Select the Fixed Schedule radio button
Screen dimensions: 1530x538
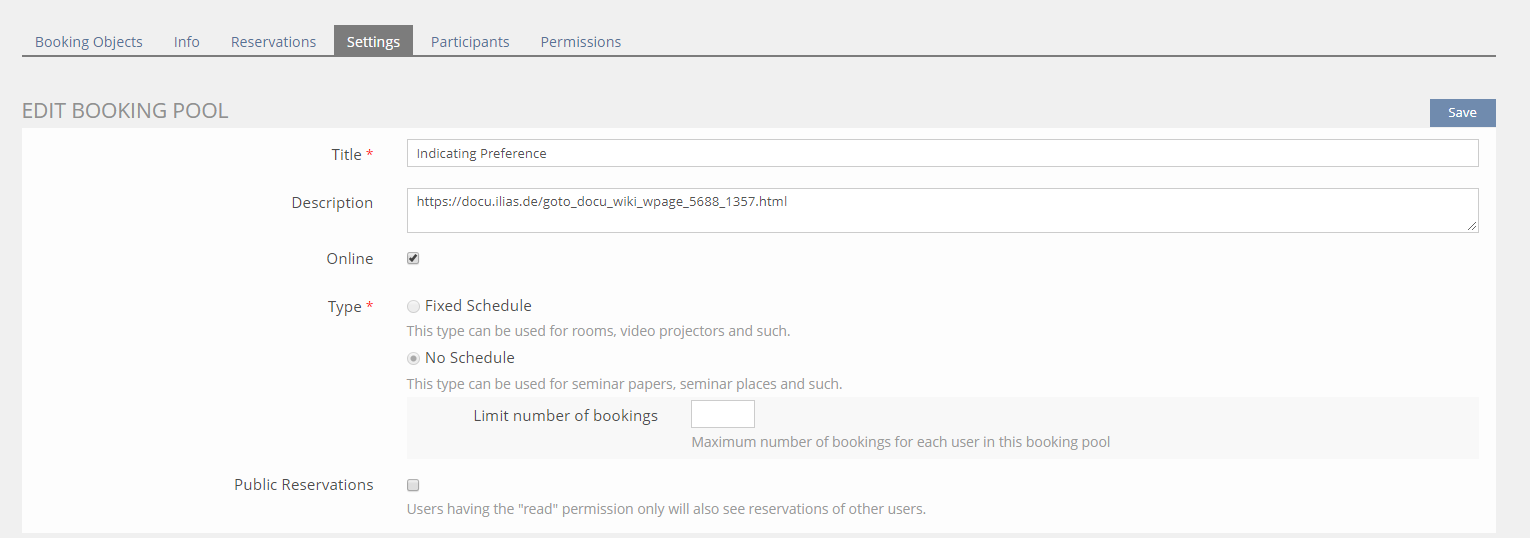[413, 306]
